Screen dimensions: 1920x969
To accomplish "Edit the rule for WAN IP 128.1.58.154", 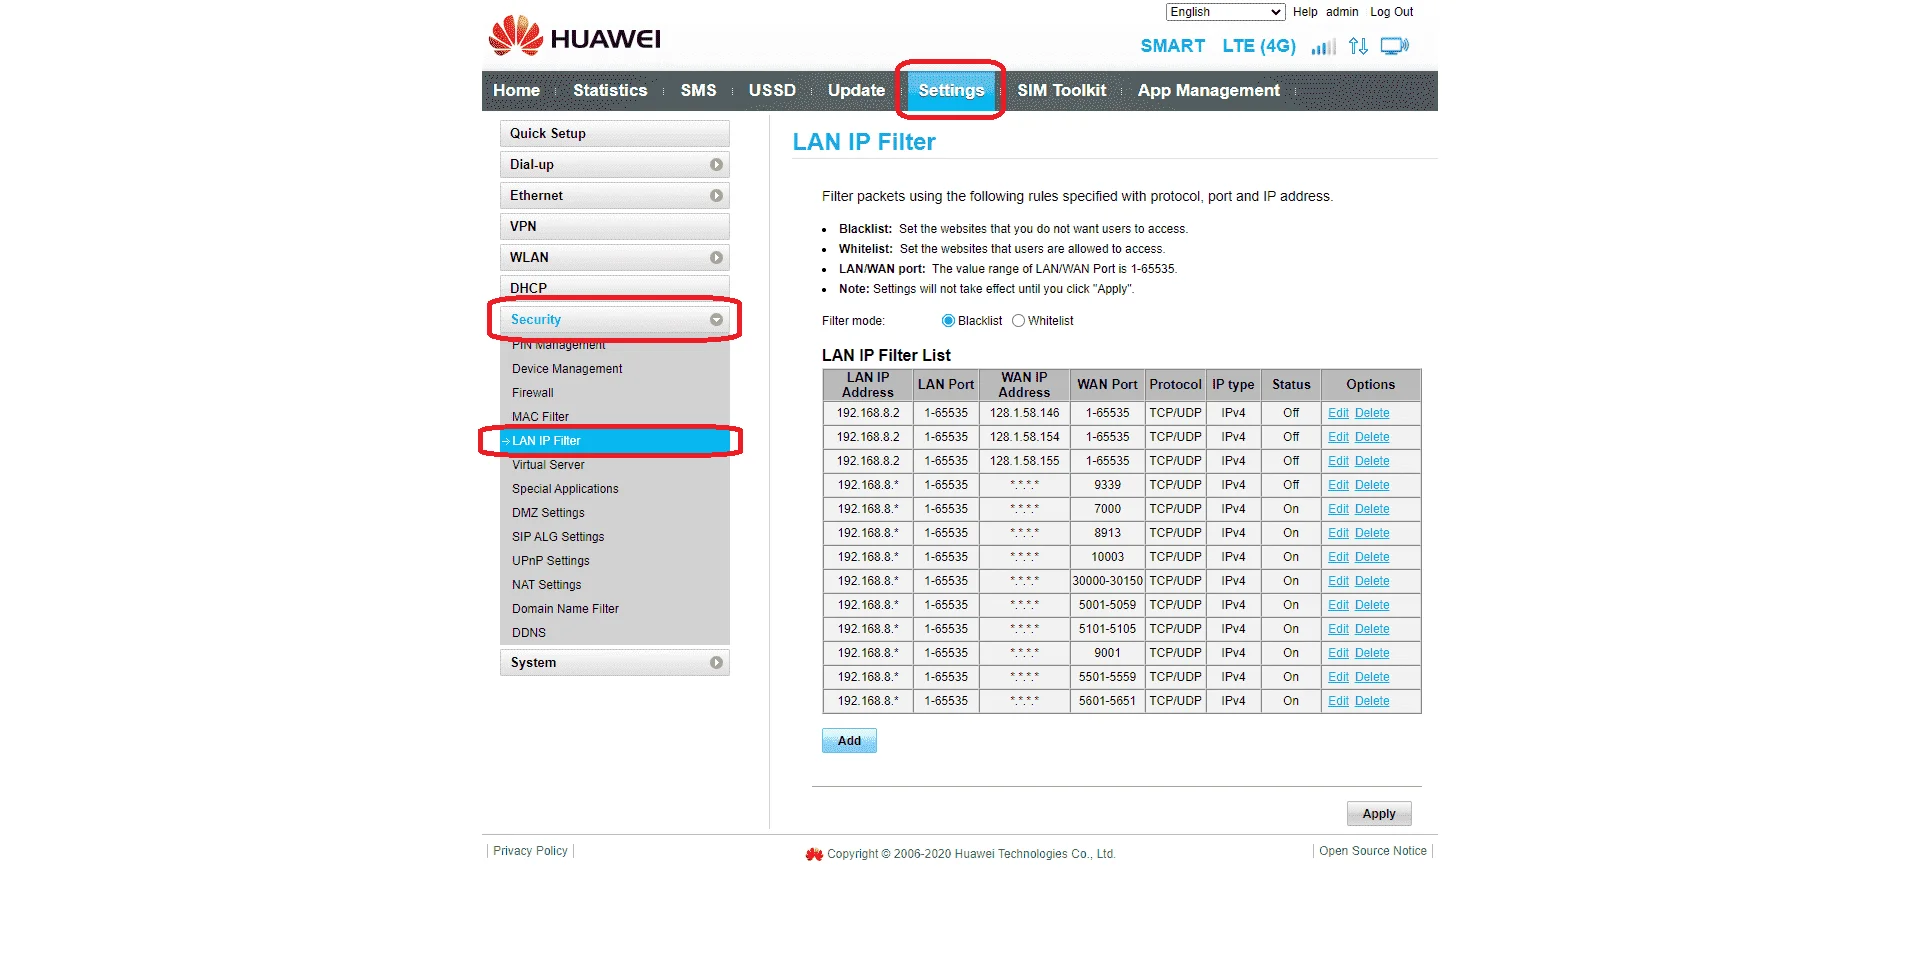I will pos(1338,437).
